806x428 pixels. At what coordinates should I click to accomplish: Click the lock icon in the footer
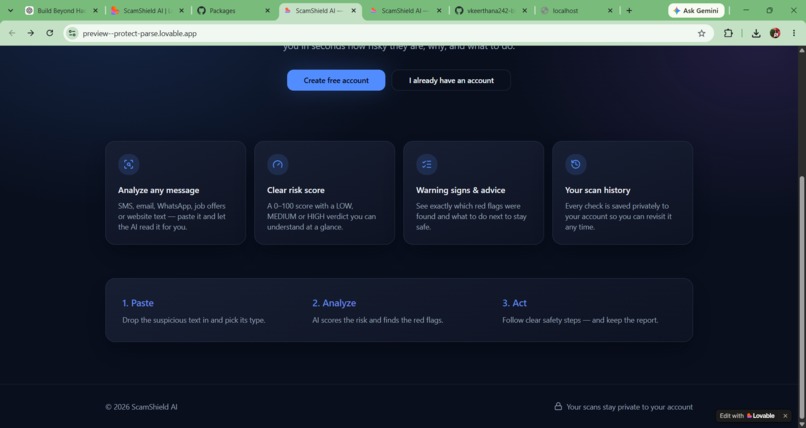558,406
